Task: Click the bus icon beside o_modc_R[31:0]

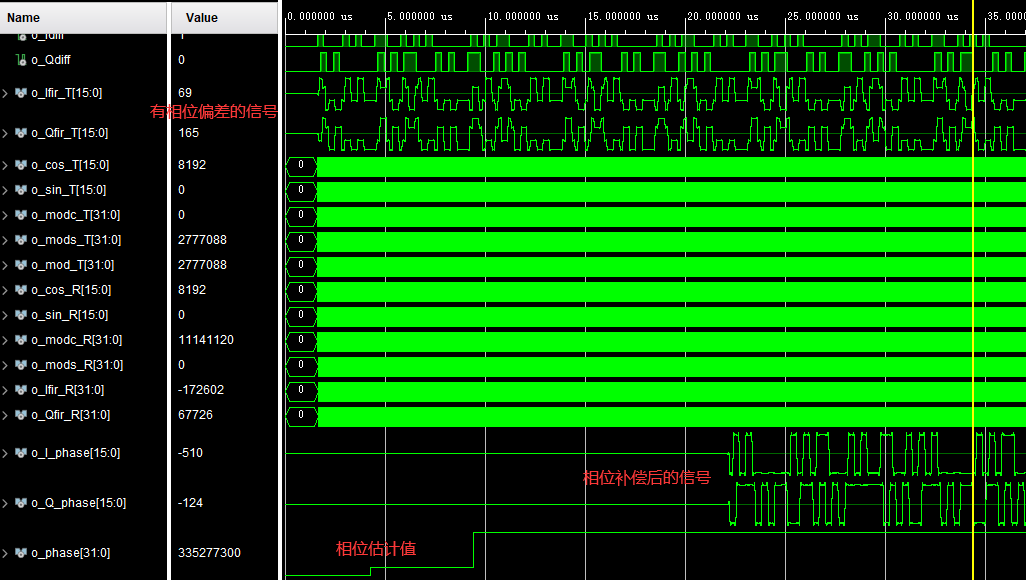Action: click(21, 340)
